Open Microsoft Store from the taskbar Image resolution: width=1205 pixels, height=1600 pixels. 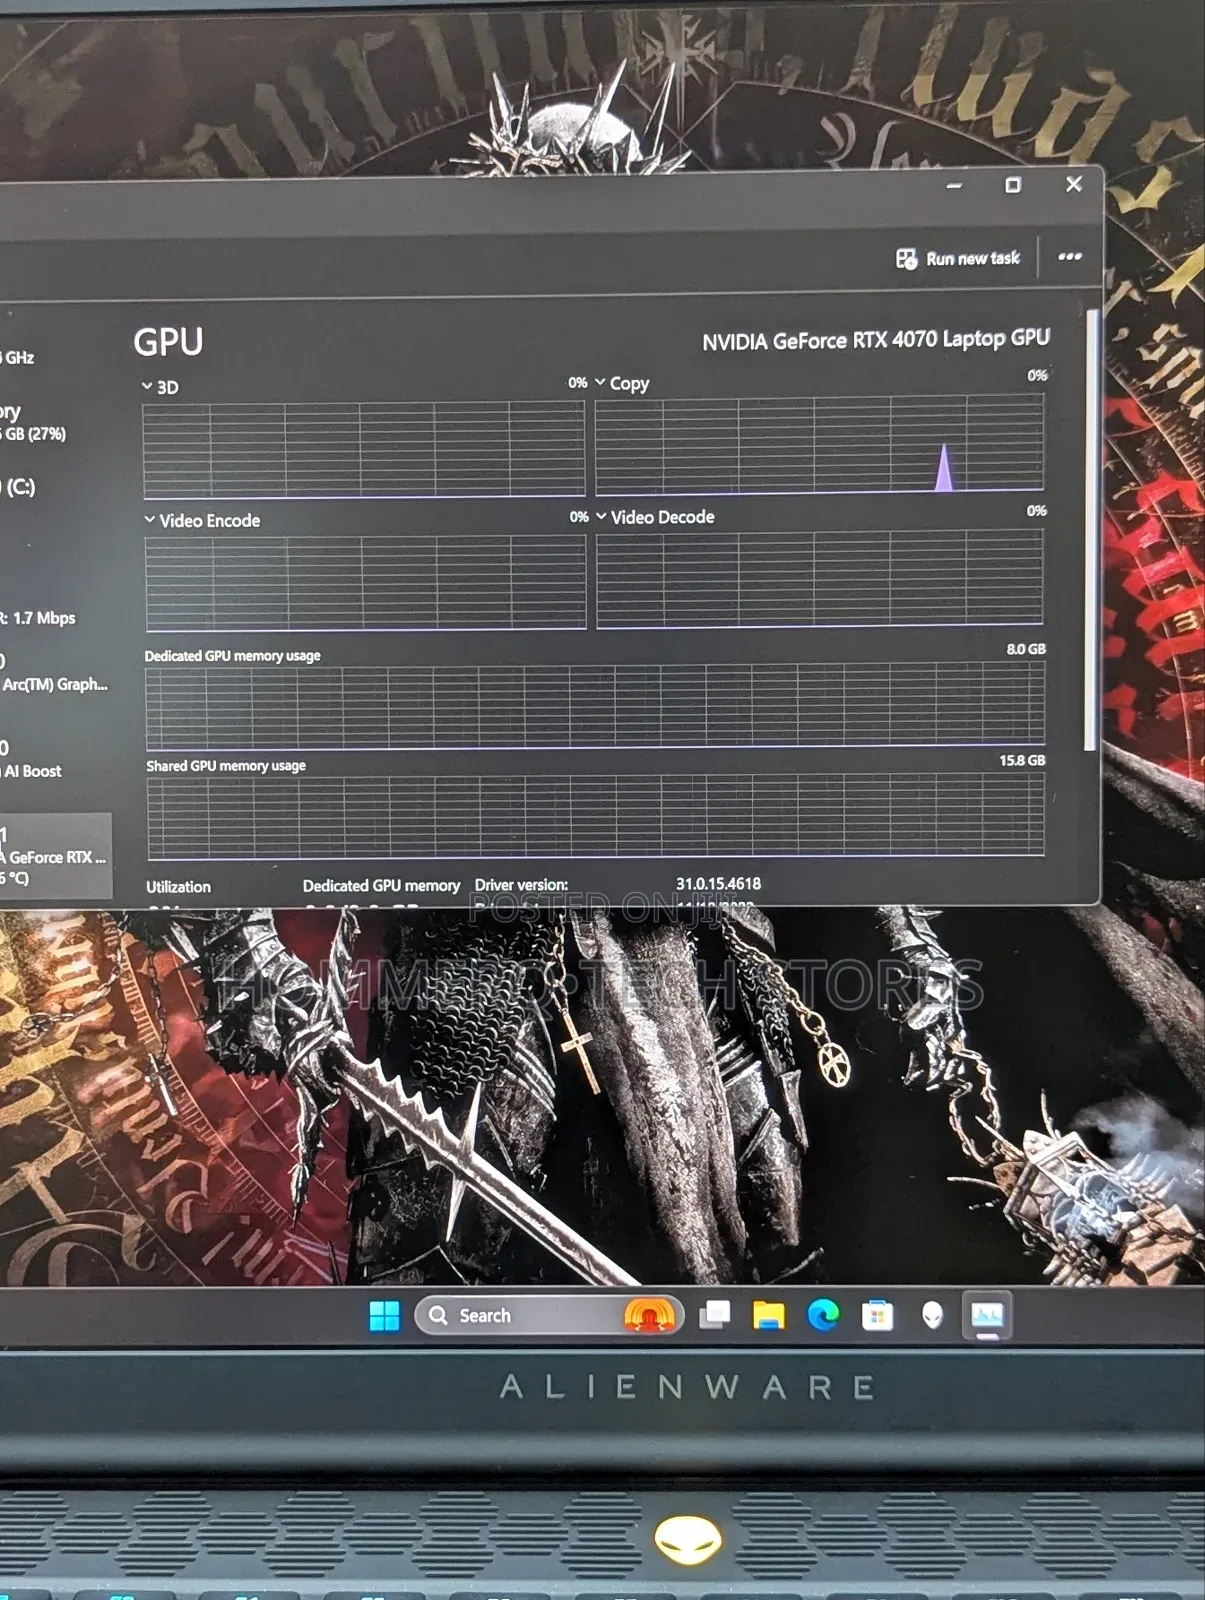tap(877, 1315)
